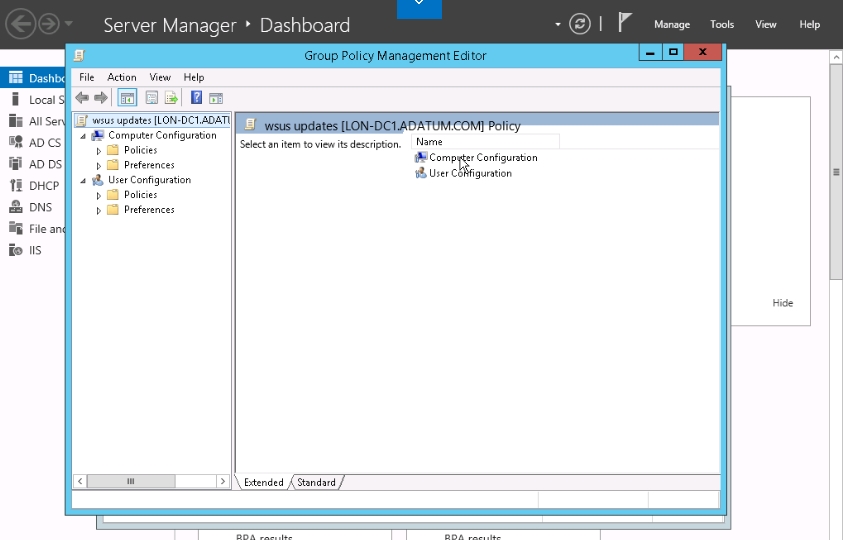Select Preferences folder under User Configuration
The height and width of the screenshot is (540, 848).
(x=149, y=209)
